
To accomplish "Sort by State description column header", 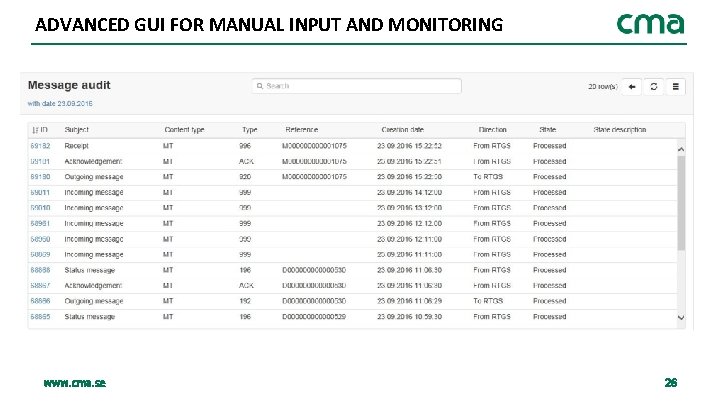I will [620, 130].
